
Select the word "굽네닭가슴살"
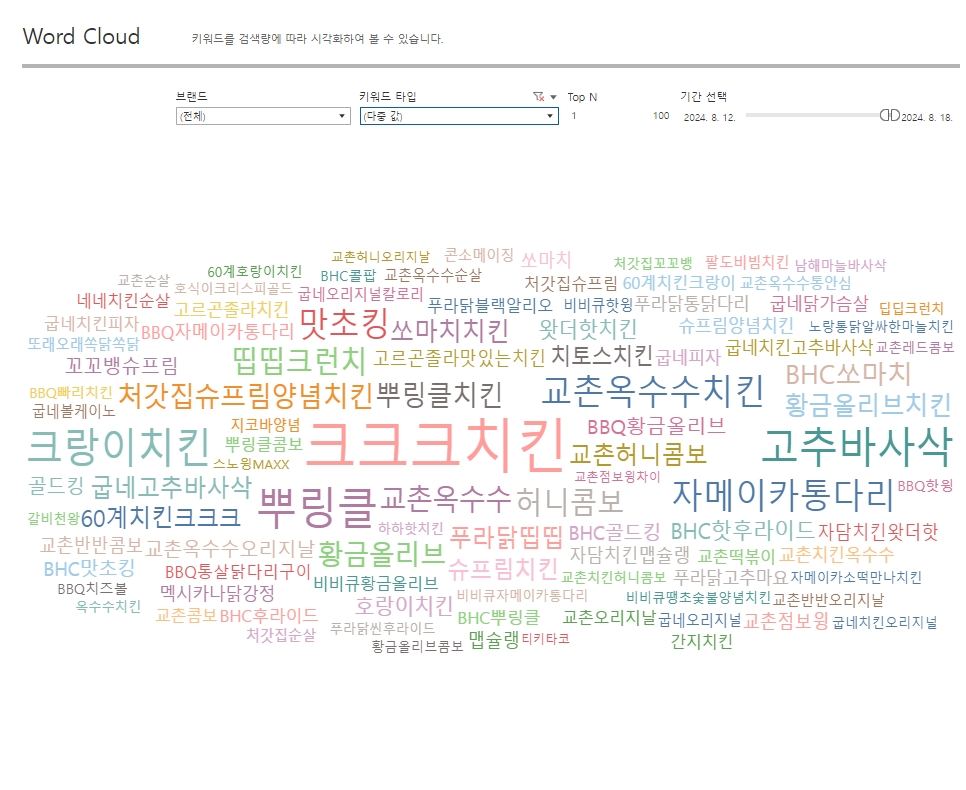[x=819, y=304]
